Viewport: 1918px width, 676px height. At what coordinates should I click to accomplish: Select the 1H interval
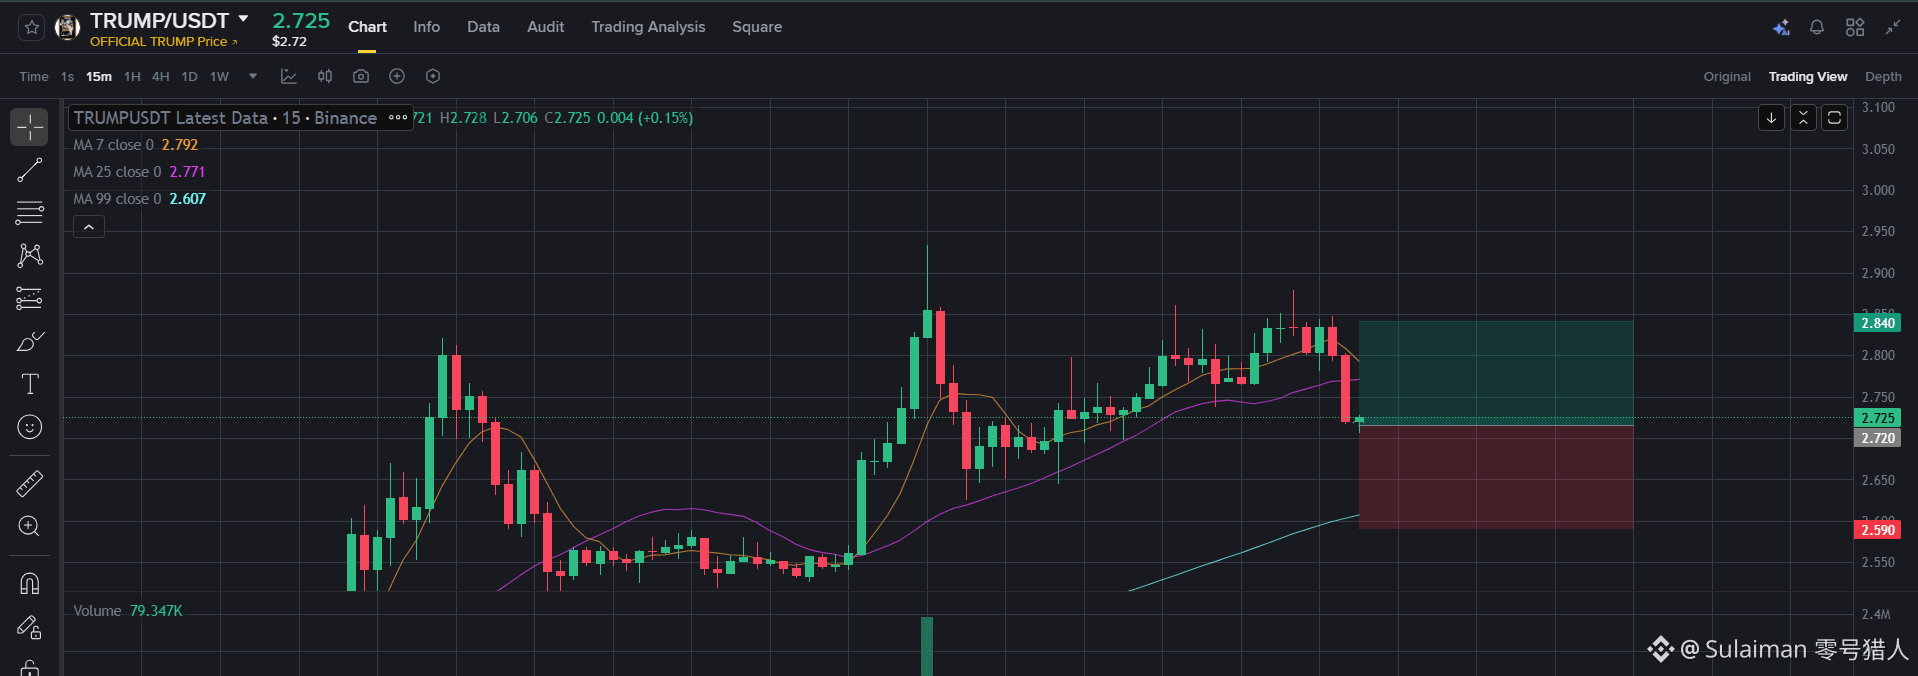[132, 76]
